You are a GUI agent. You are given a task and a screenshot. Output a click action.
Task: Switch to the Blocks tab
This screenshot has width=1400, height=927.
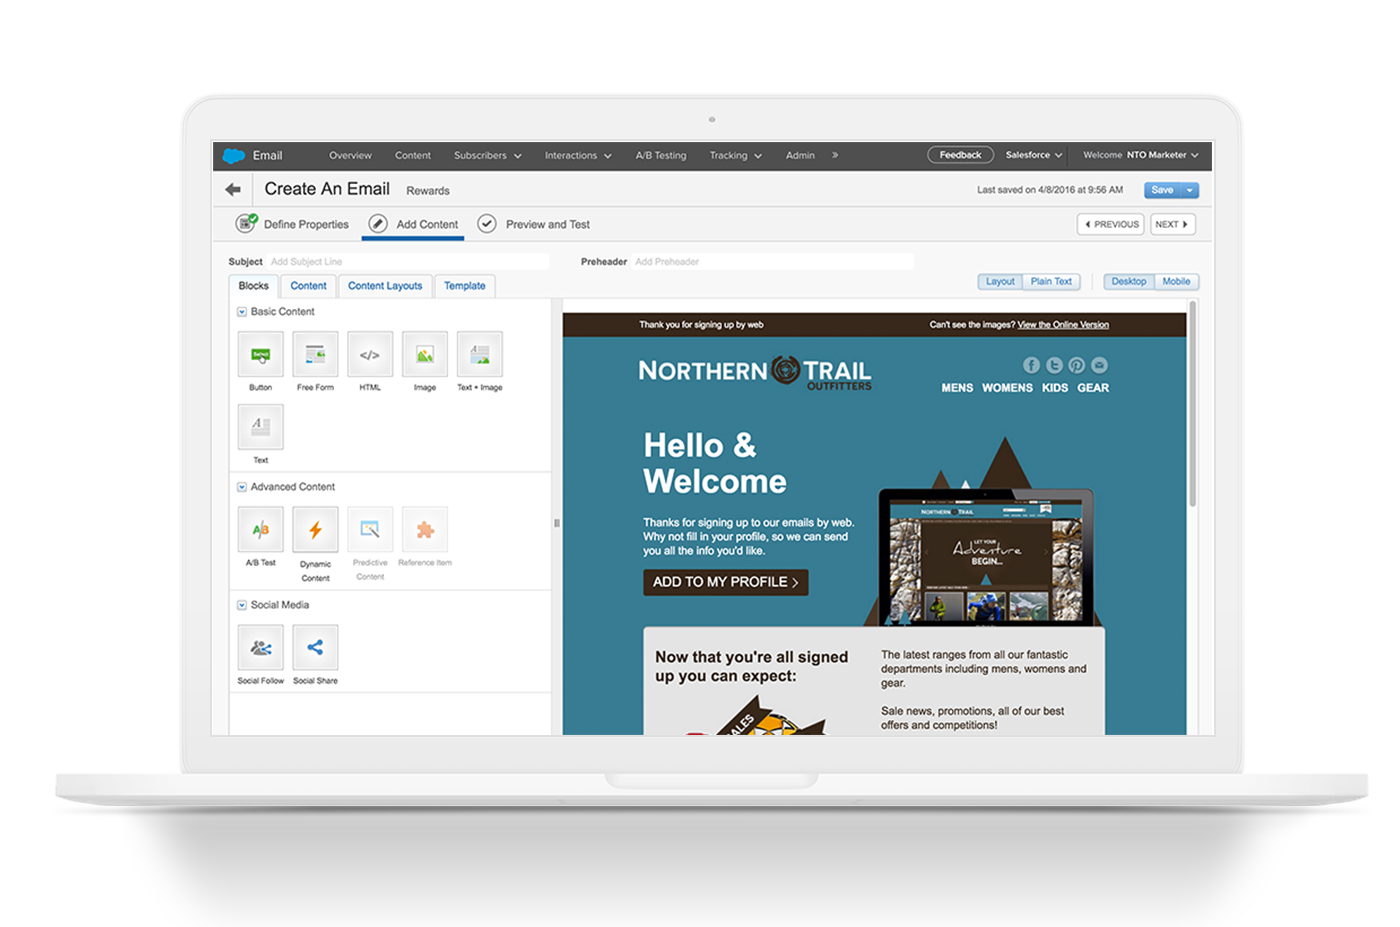254,286
